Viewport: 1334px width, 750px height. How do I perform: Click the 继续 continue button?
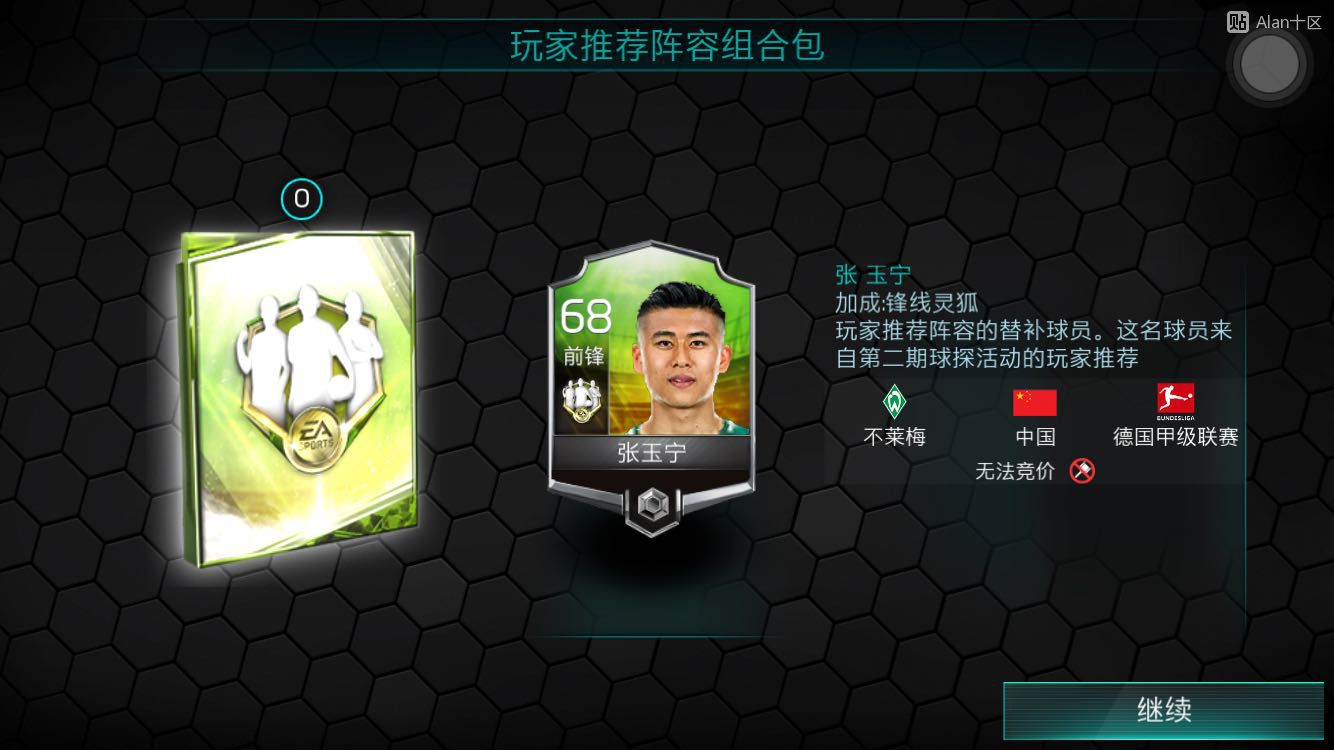pyautogui.click(x=1164, y=710)
